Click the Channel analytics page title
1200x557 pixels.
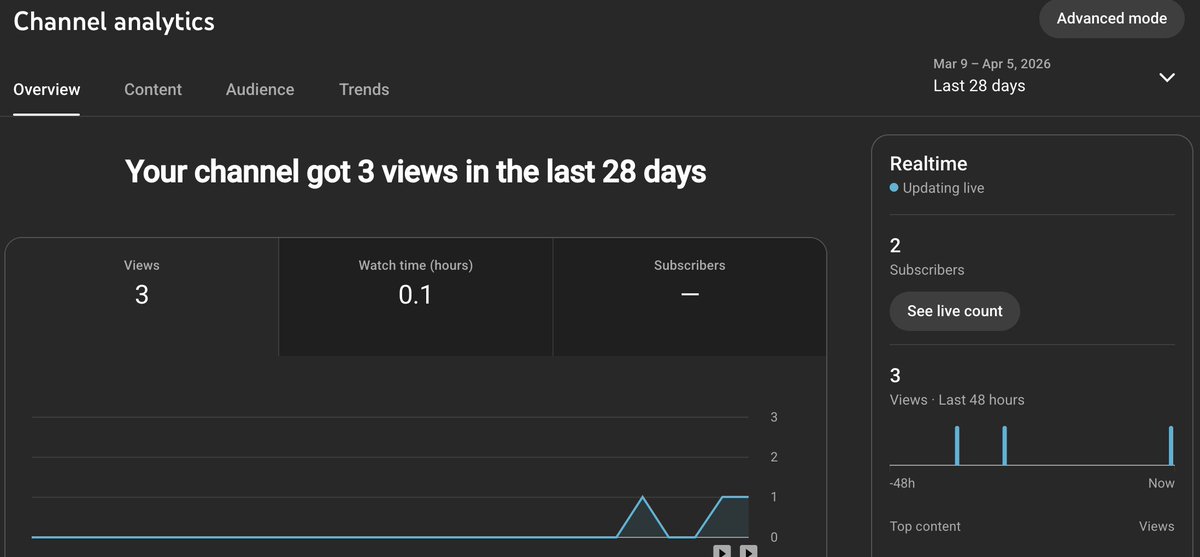[x=114, y=21]
